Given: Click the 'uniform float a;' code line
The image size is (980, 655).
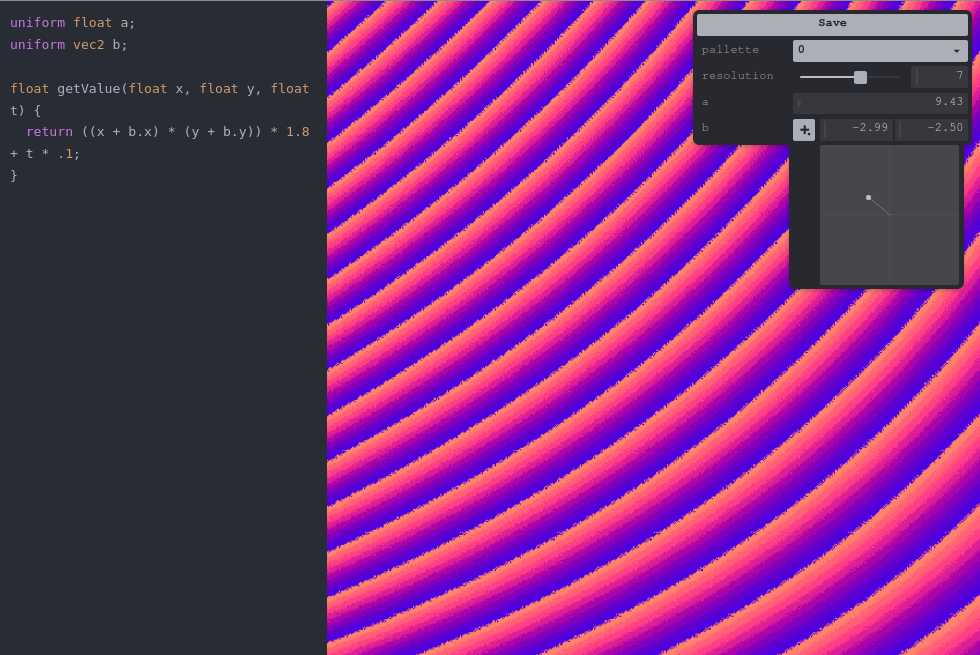Looking at the screenshot, I should tap(72, 22).
